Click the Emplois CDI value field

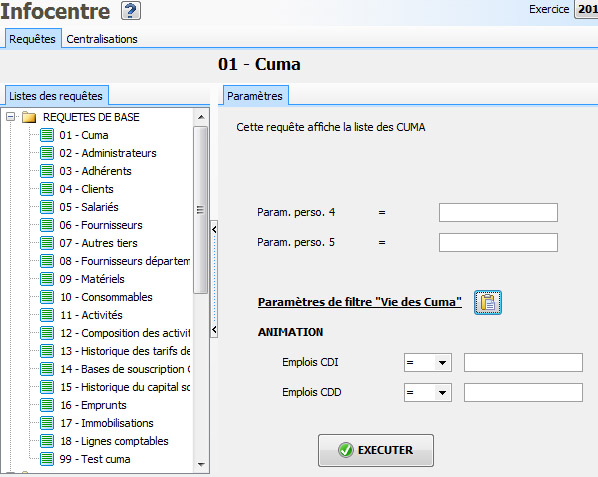(523, 363)
